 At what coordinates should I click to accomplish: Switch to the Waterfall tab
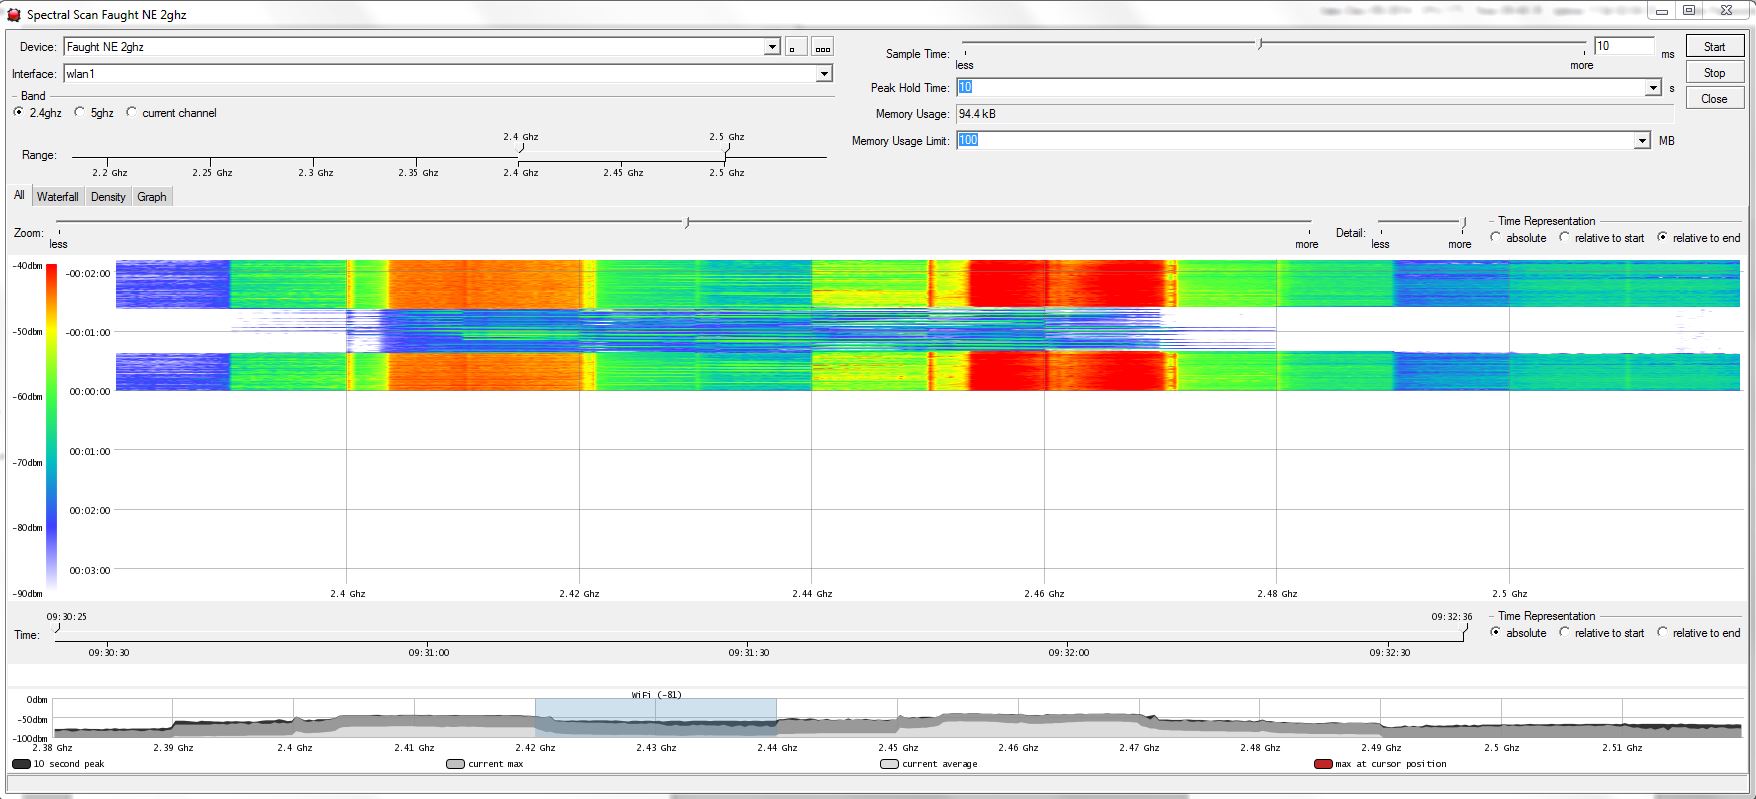pos(58,197)
